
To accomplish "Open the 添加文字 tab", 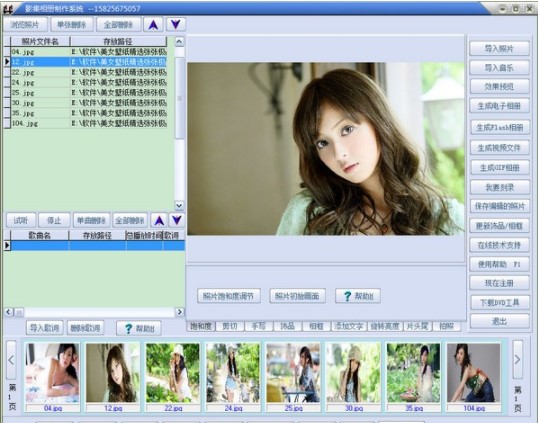I will coord(348,326).
